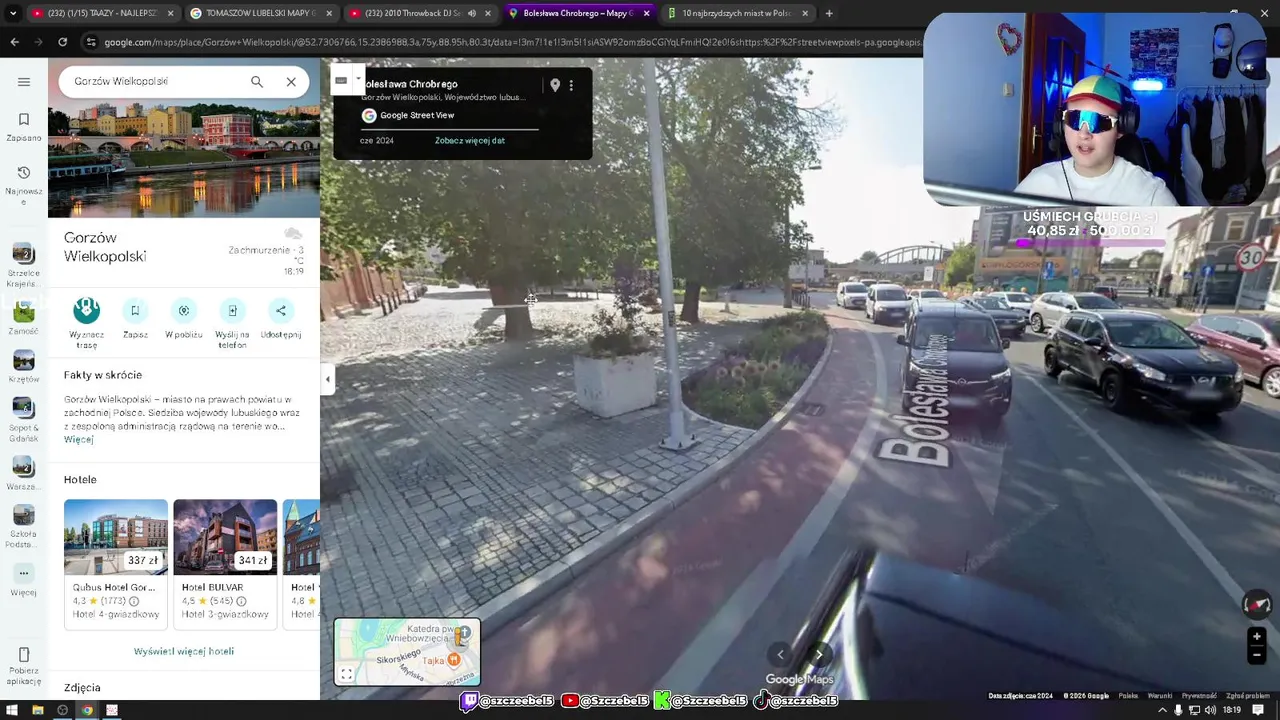Viewport: 1280px width, 720px height.
Task: Click the taskbar clock showing 18:19
Action: (x=1232, y=710)
